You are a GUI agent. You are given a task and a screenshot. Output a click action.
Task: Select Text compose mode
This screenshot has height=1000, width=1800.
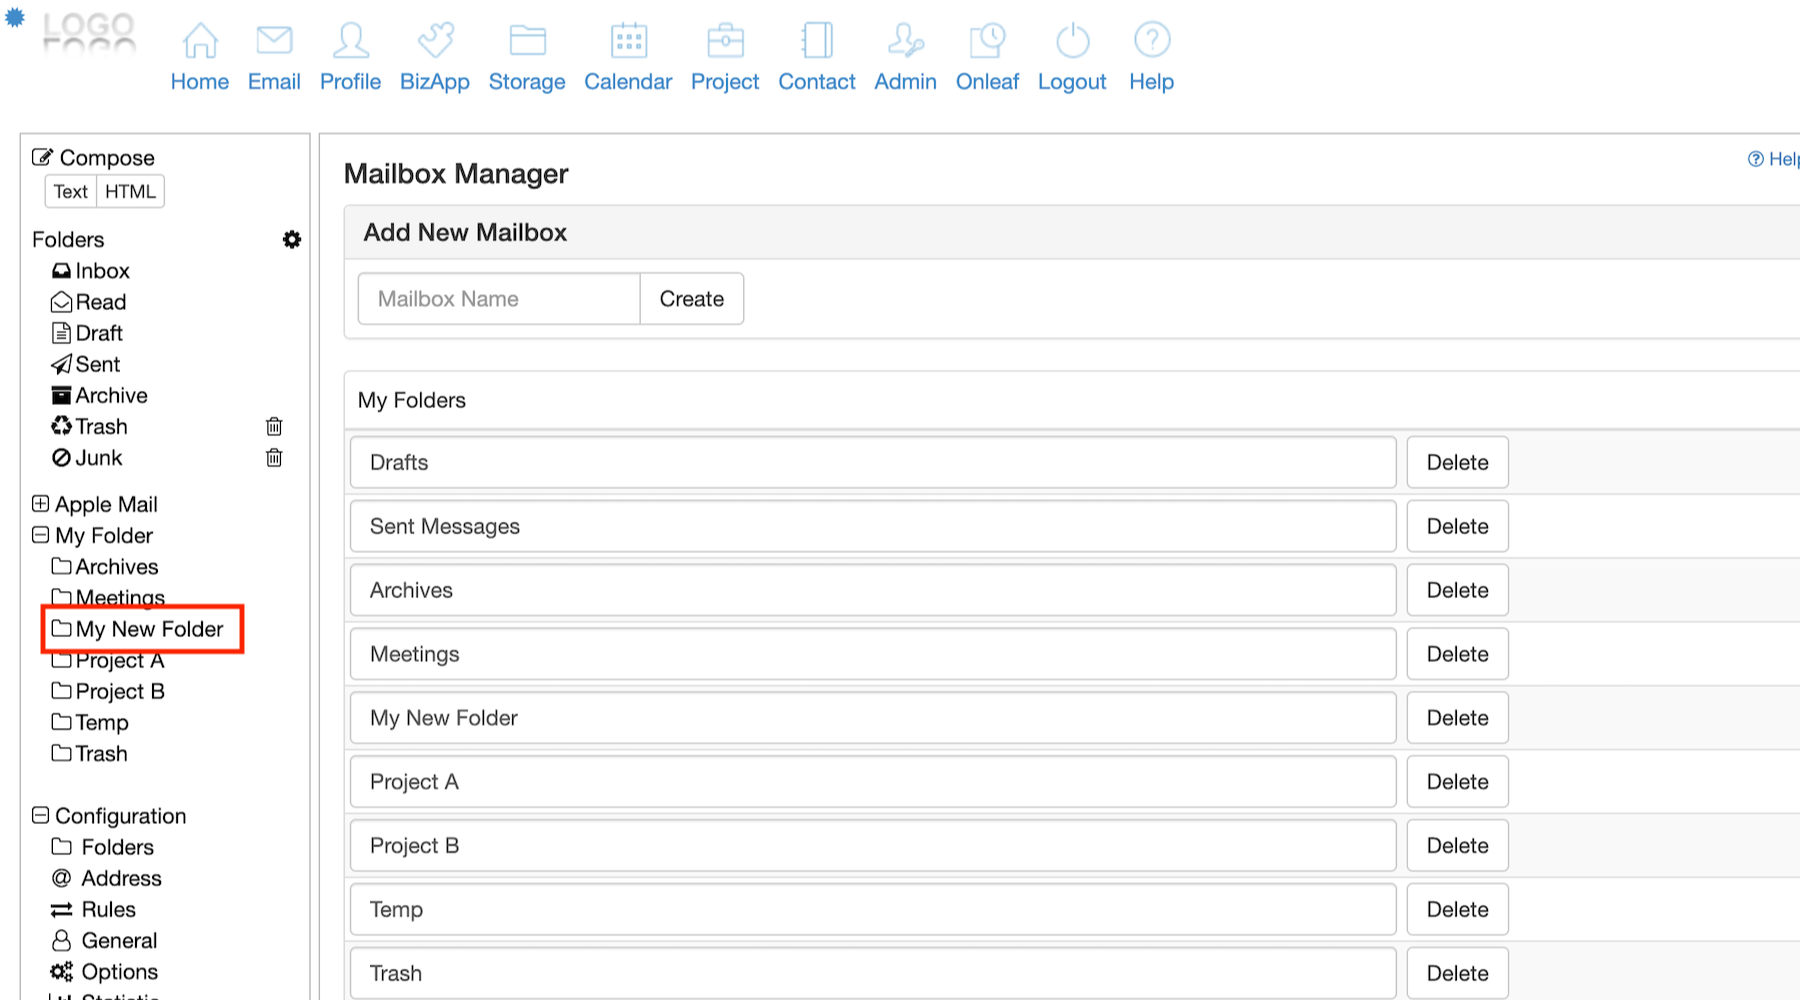point(71,191)
